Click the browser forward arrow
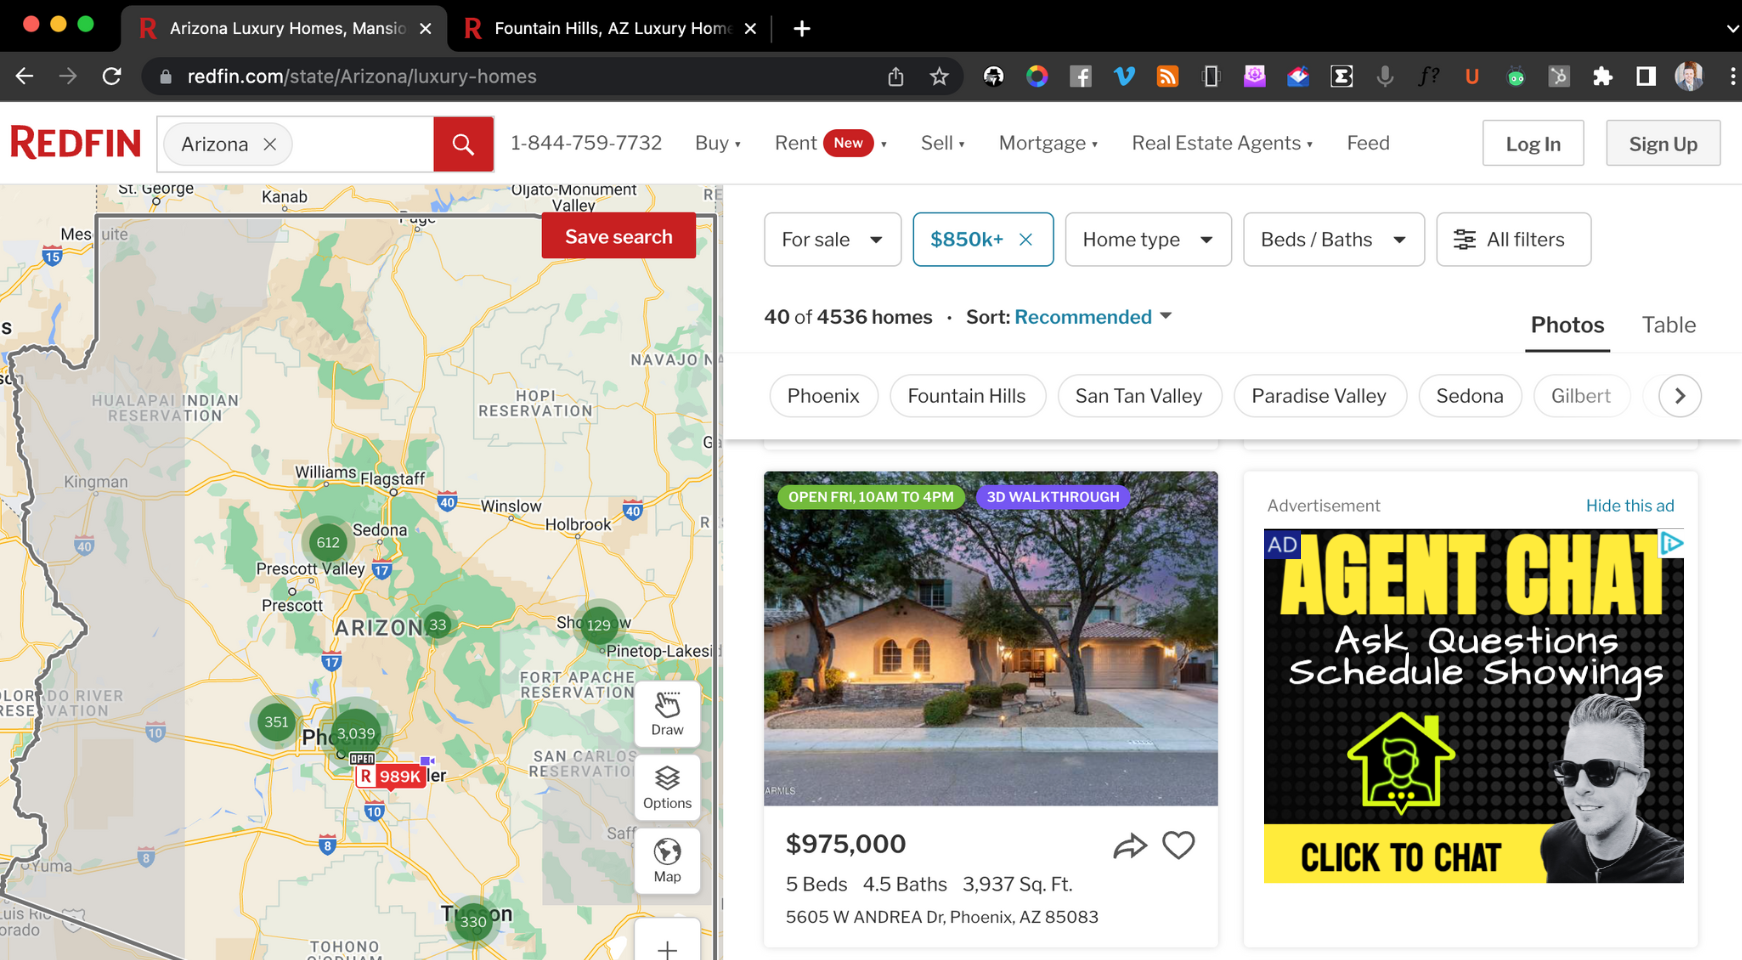 (68, 76)
